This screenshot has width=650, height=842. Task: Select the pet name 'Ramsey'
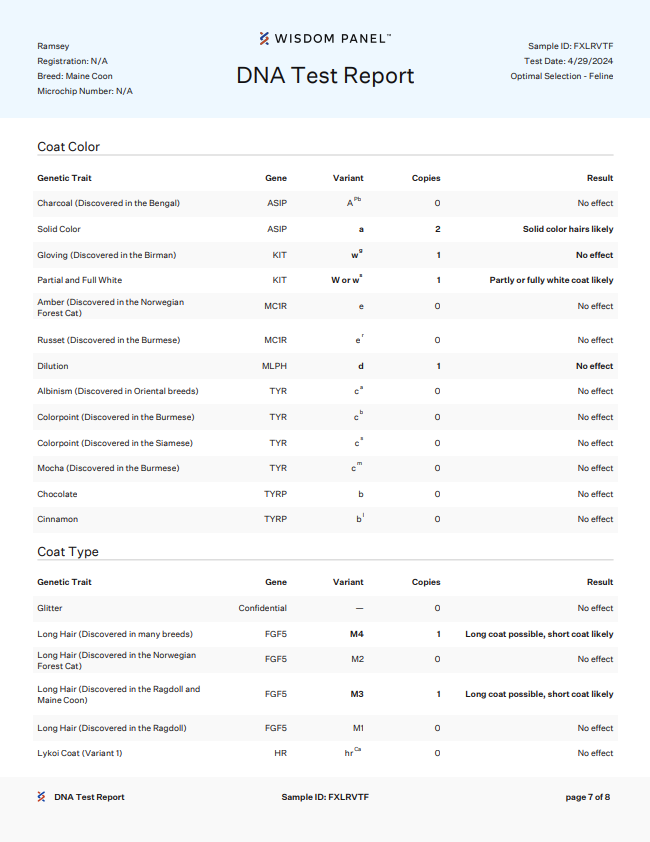tap(53, 46)
